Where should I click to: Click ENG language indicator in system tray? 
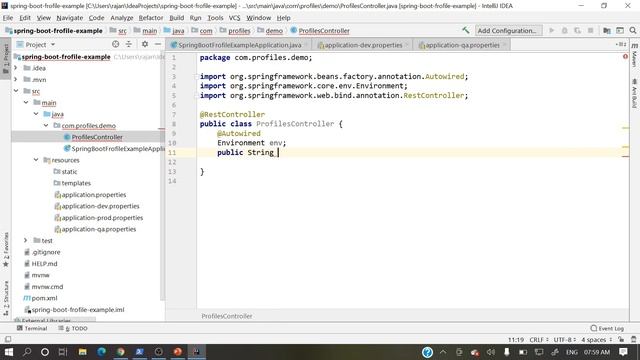click(x=571, y=352)
